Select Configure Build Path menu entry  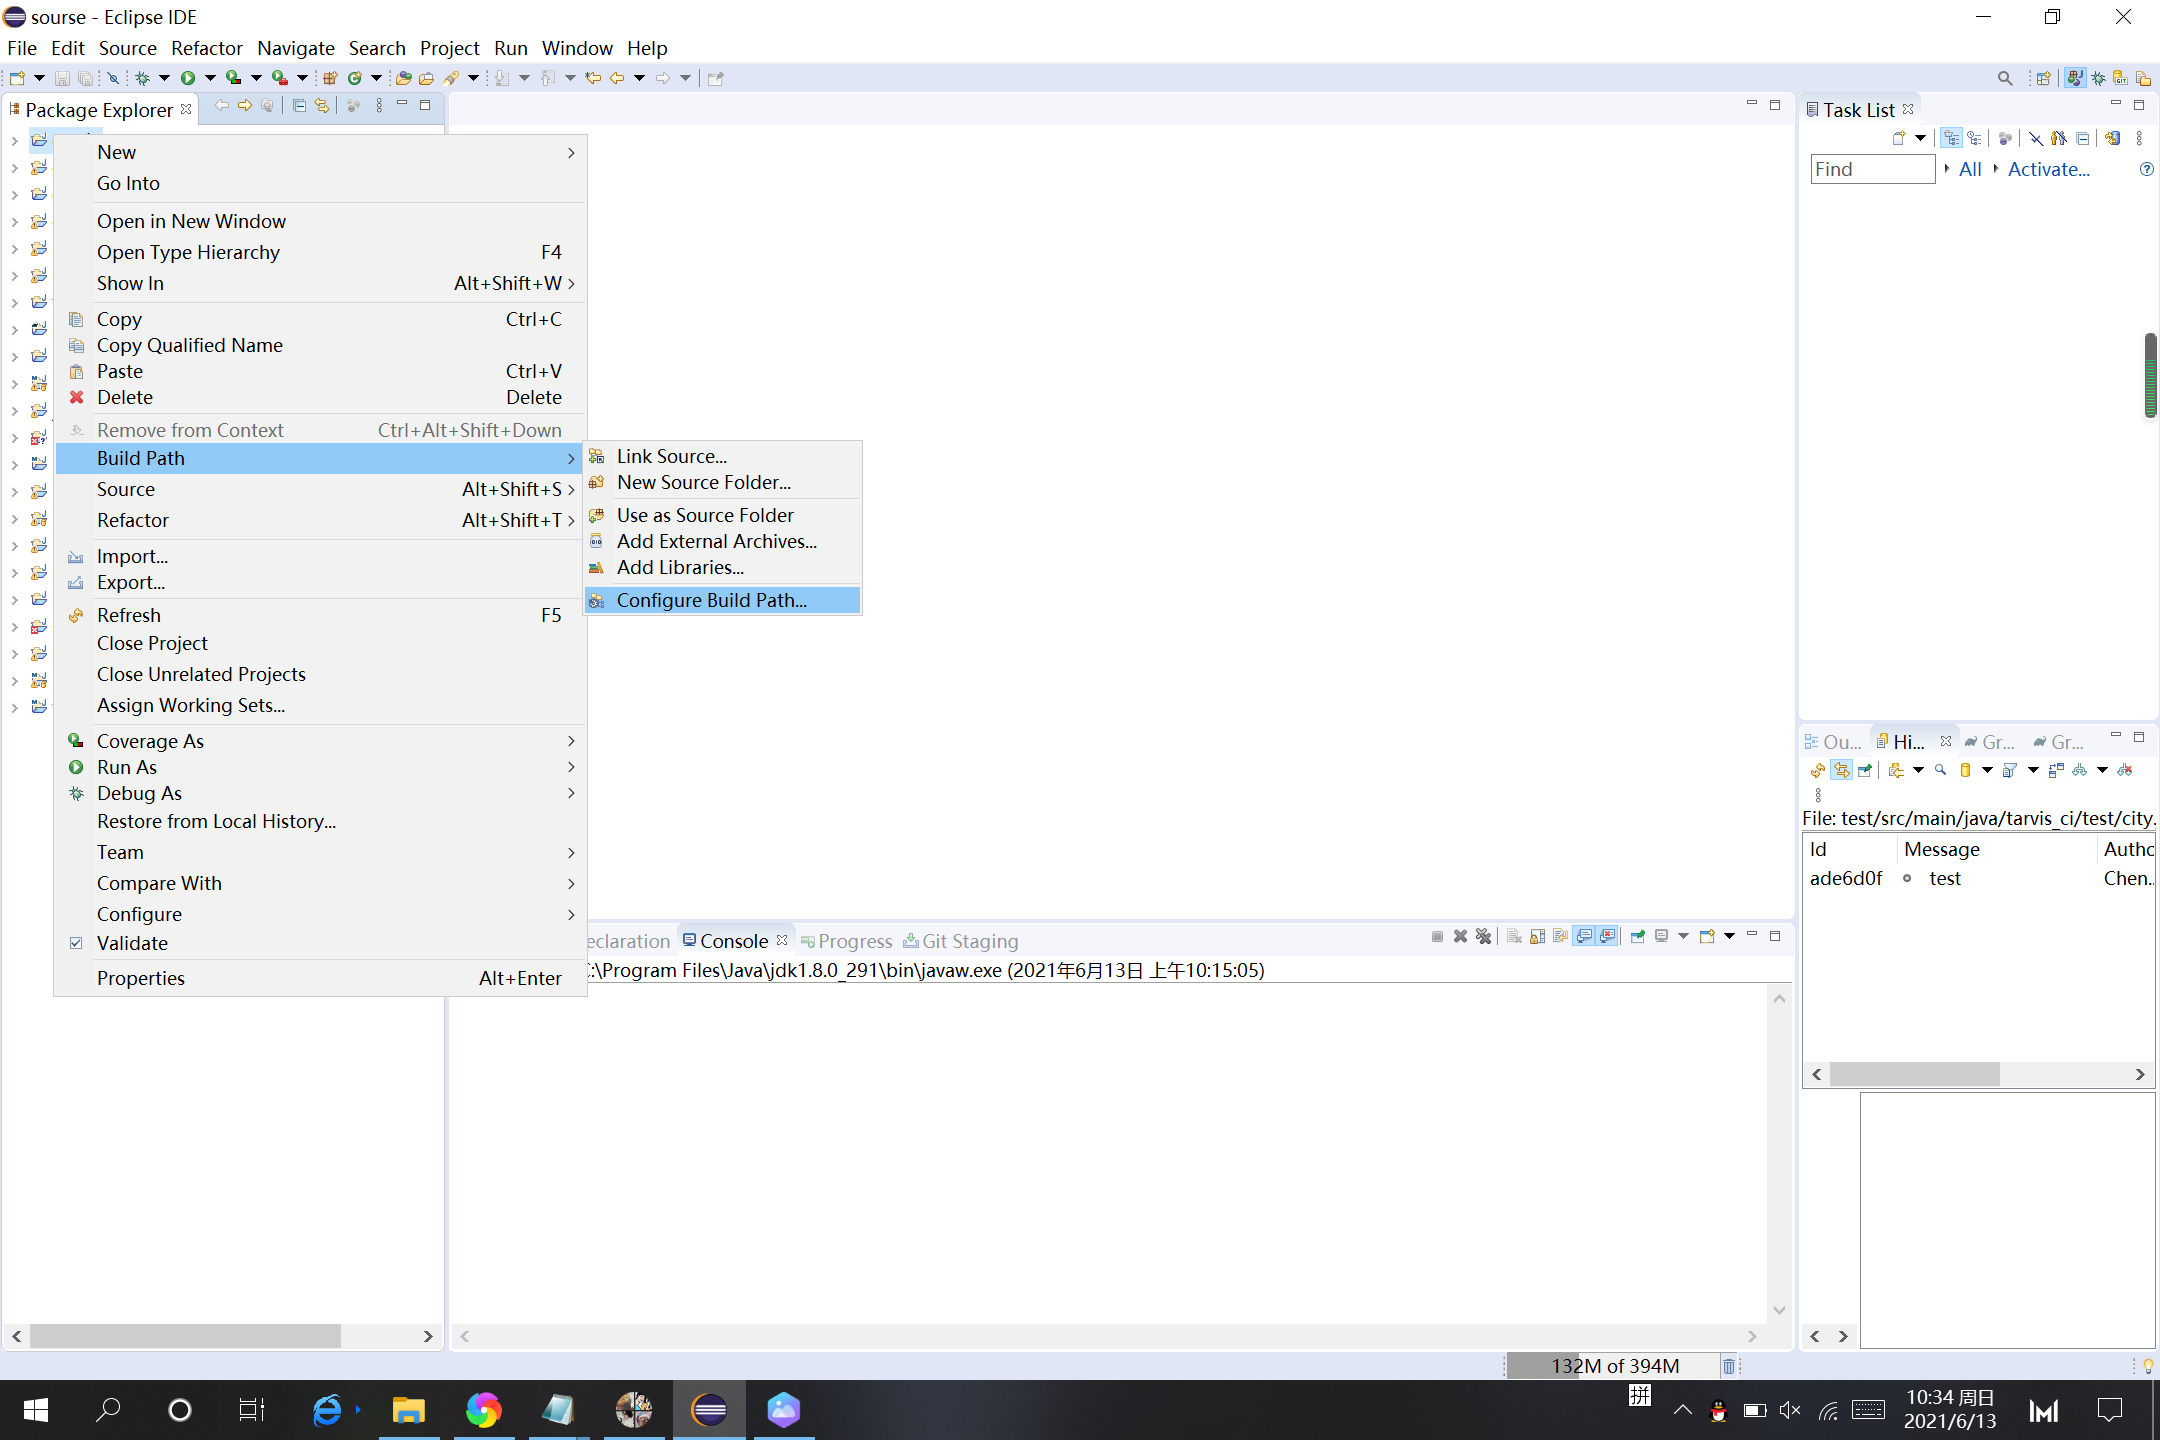tap(711, 600)
